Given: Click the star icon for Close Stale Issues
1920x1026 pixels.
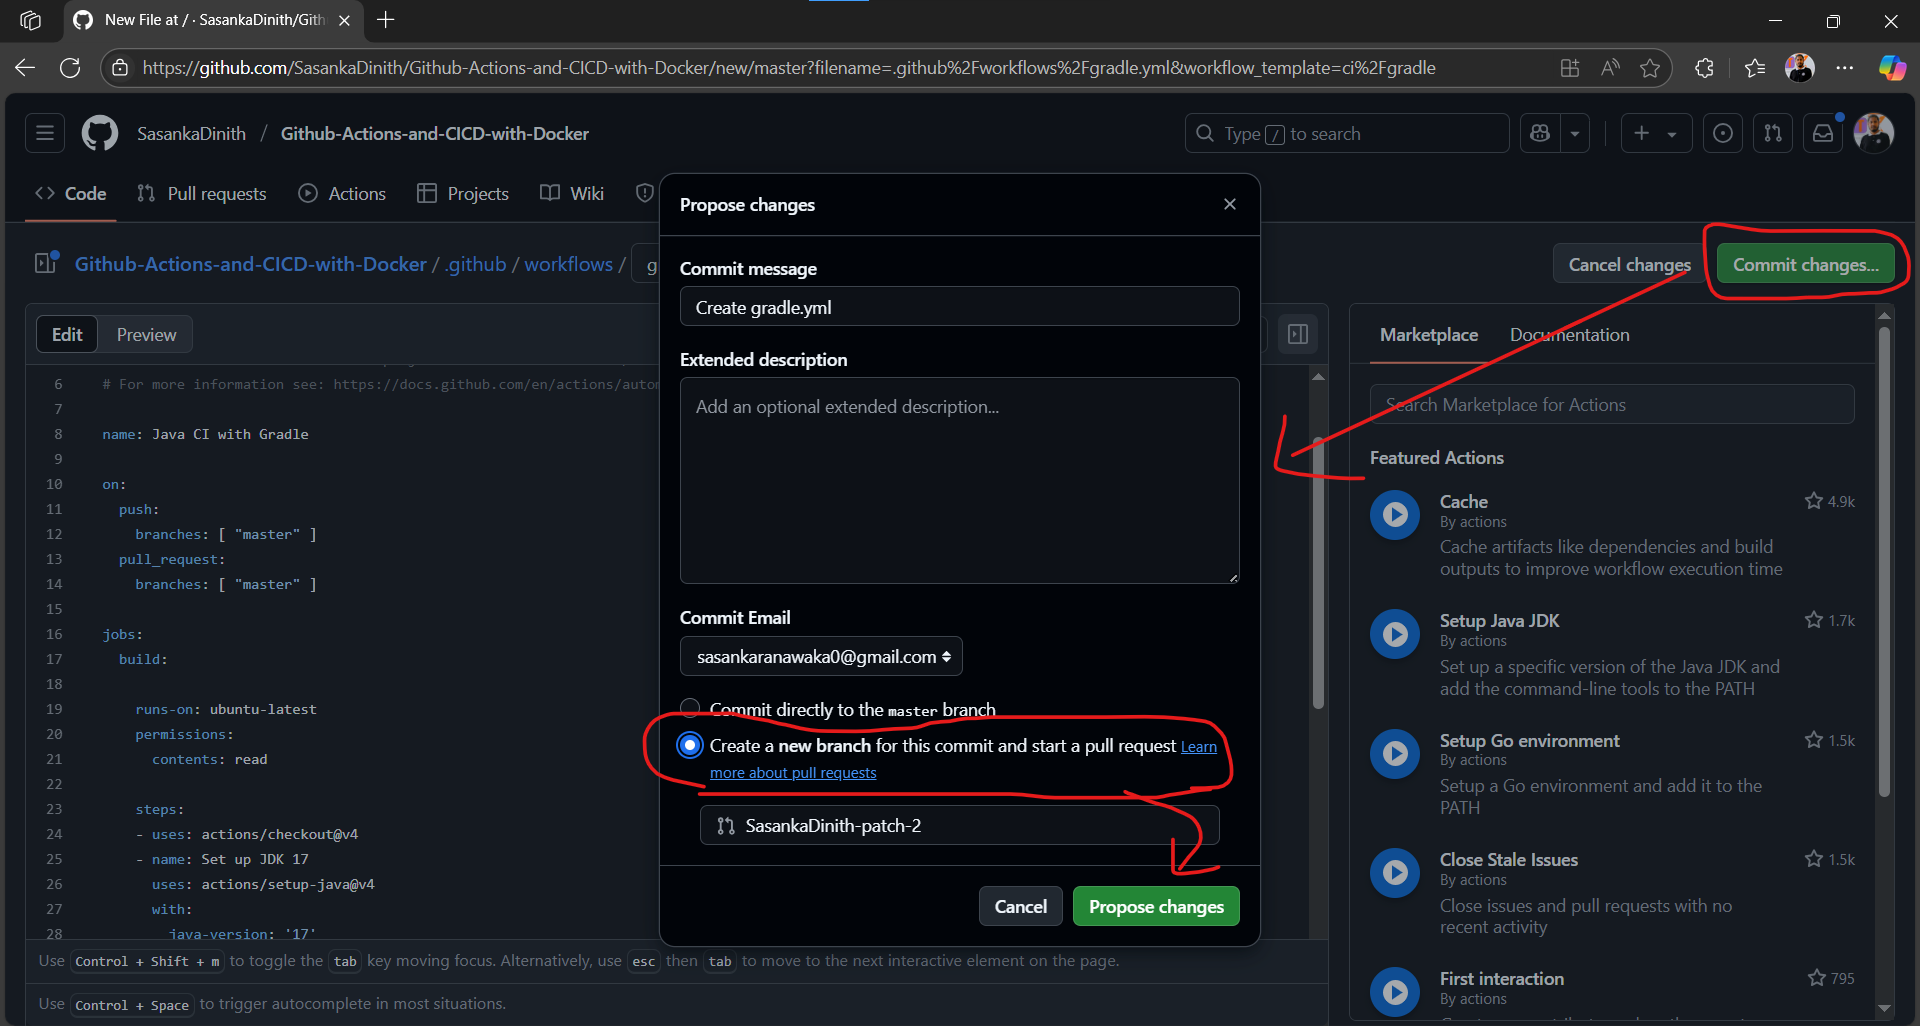Looking at the screenshot, I should [x=1813, y=859].
